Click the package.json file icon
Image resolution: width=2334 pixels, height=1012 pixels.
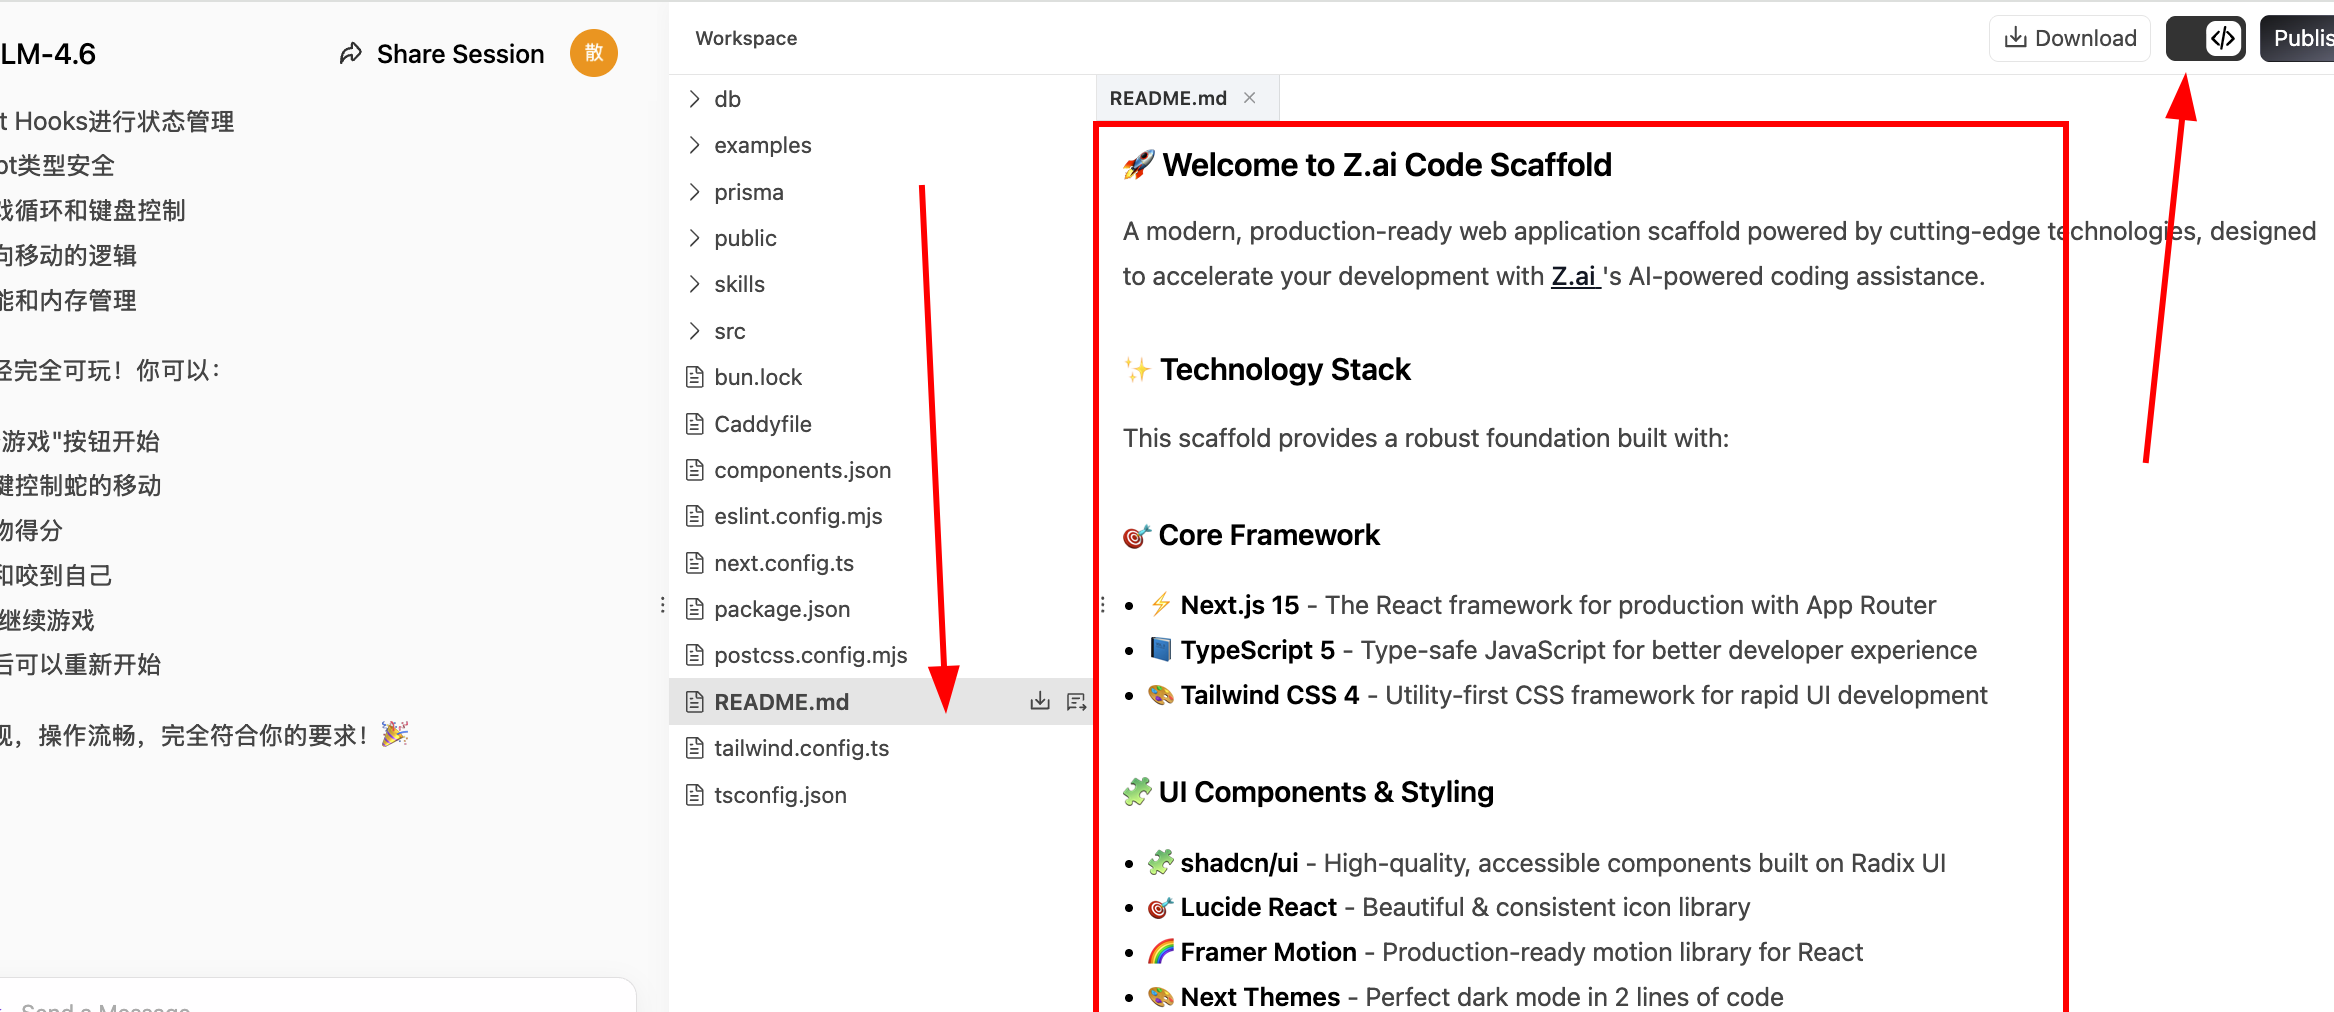[x=695, y=609]
